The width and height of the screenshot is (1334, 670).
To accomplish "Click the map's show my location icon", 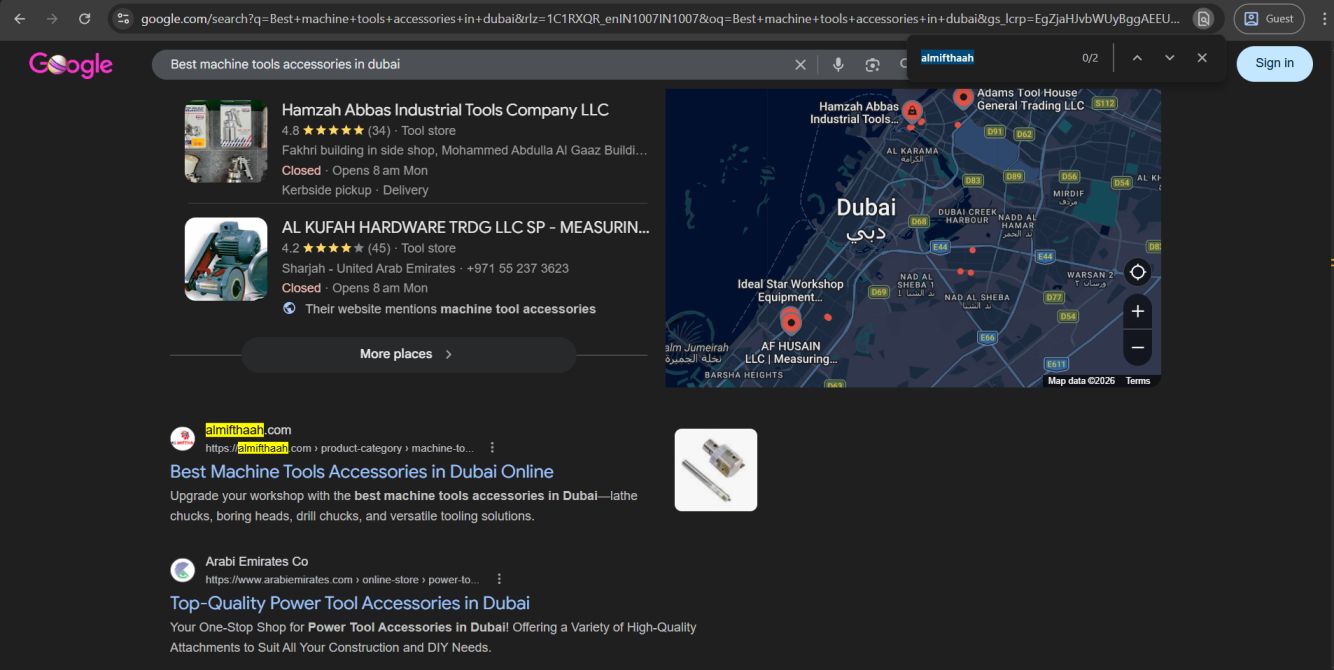I will pyautogui.click(x=1137, y=272).
